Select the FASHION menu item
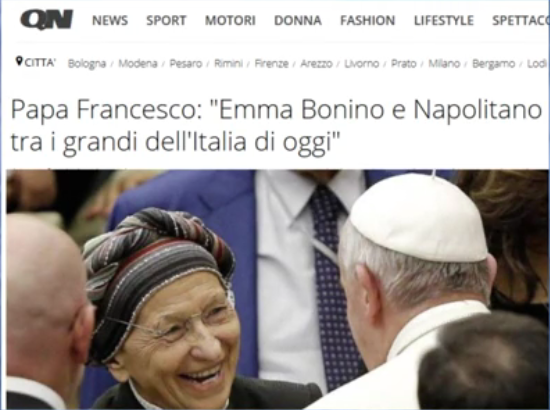Image resolution: width=550 pixels, height=410 pixels. 368,21
